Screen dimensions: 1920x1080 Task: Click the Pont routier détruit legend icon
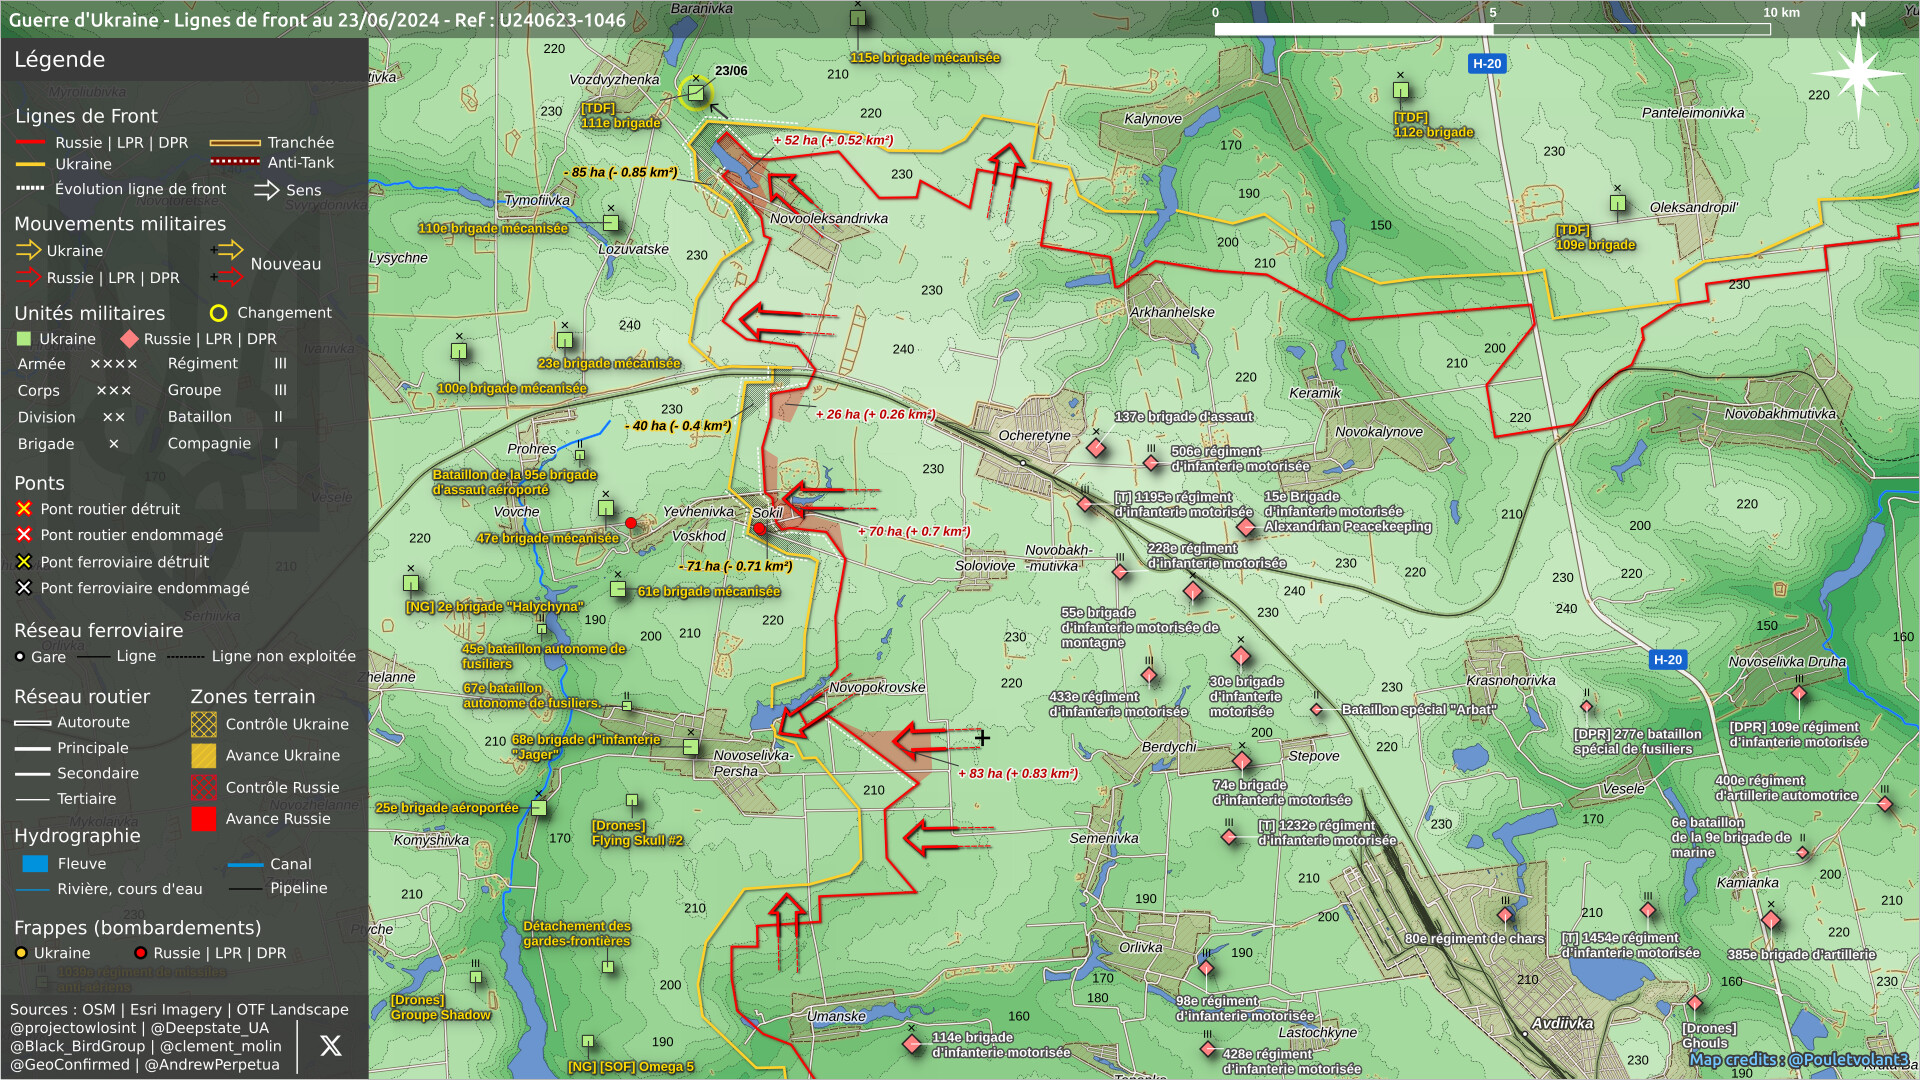point(24,509)
